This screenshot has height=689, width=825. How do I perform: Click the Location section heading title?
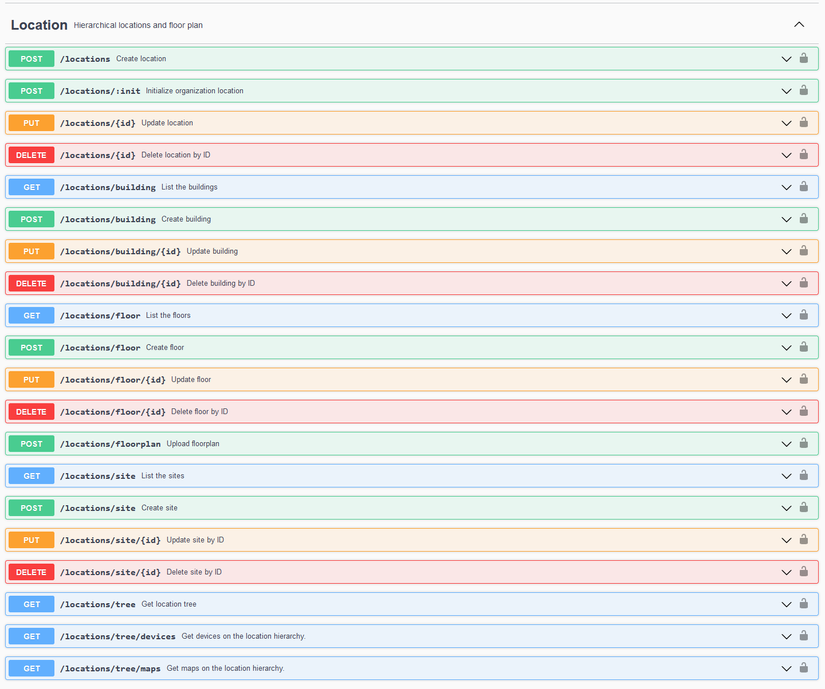click(x=39, y=25)
